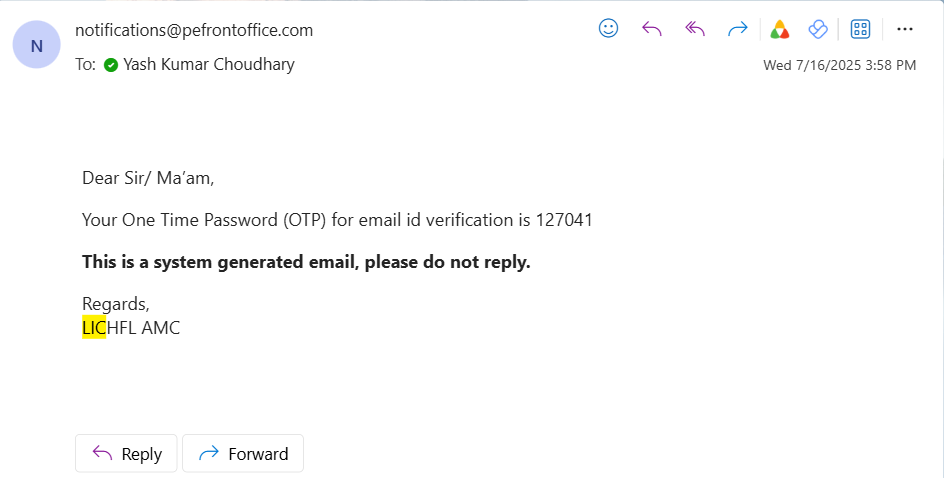
Task: Click the Reply All double-arrow icon
Action: 695,29
